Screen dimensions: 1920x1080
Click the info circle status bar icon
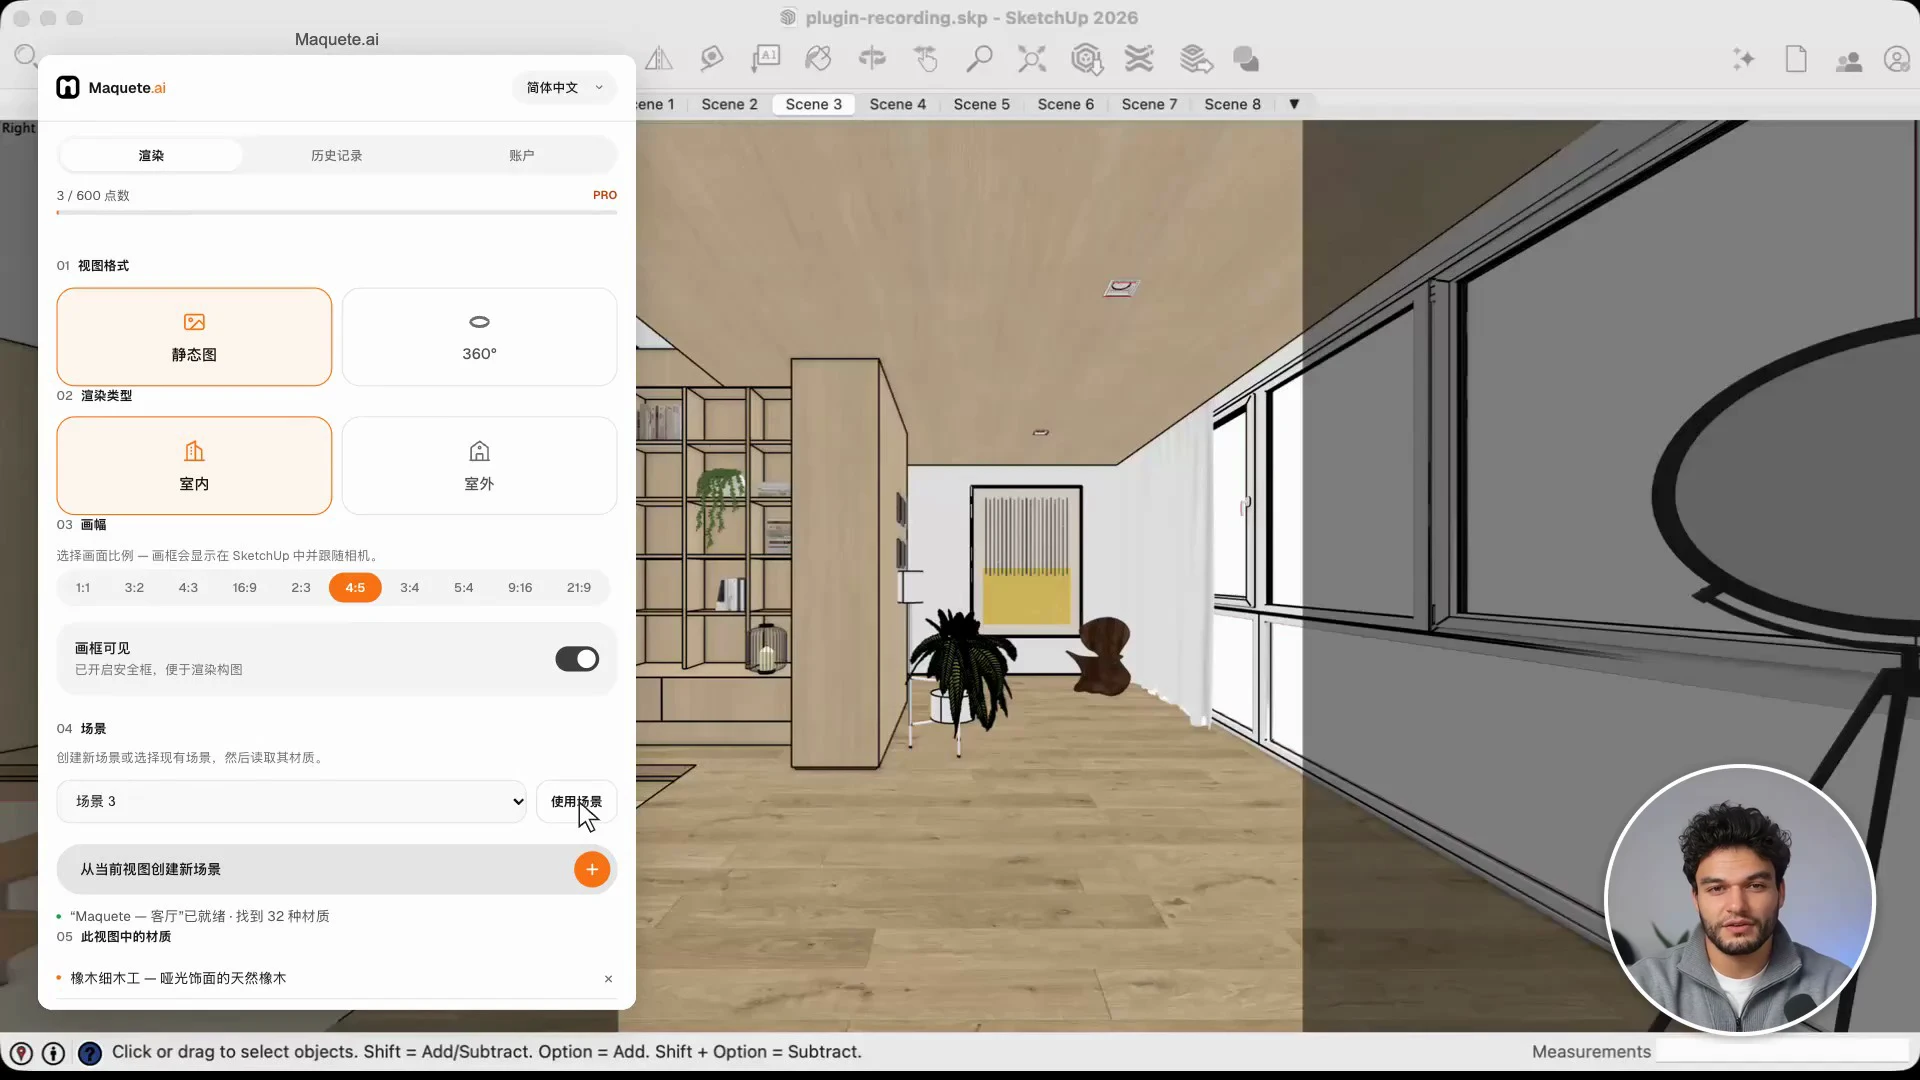[54, 1053]
